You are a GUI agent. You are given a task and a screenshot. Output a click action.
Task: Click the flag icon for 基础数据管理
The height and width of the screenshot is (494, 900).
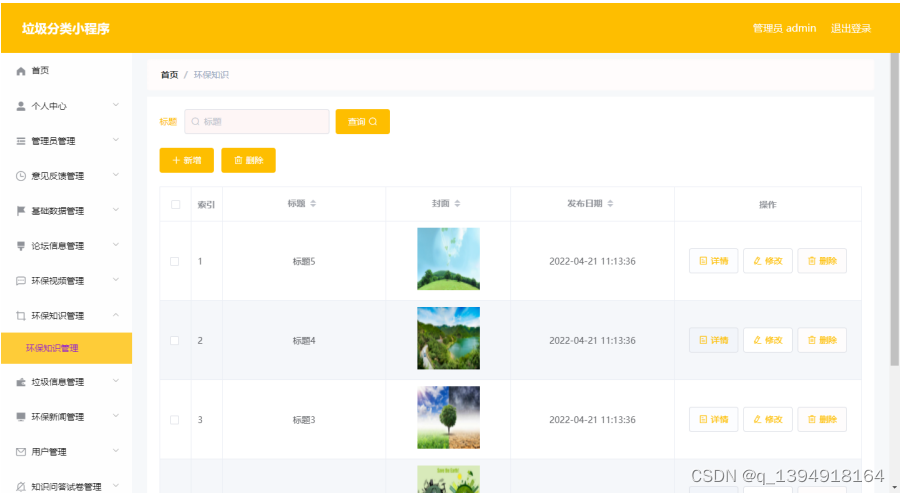[21, 211]
